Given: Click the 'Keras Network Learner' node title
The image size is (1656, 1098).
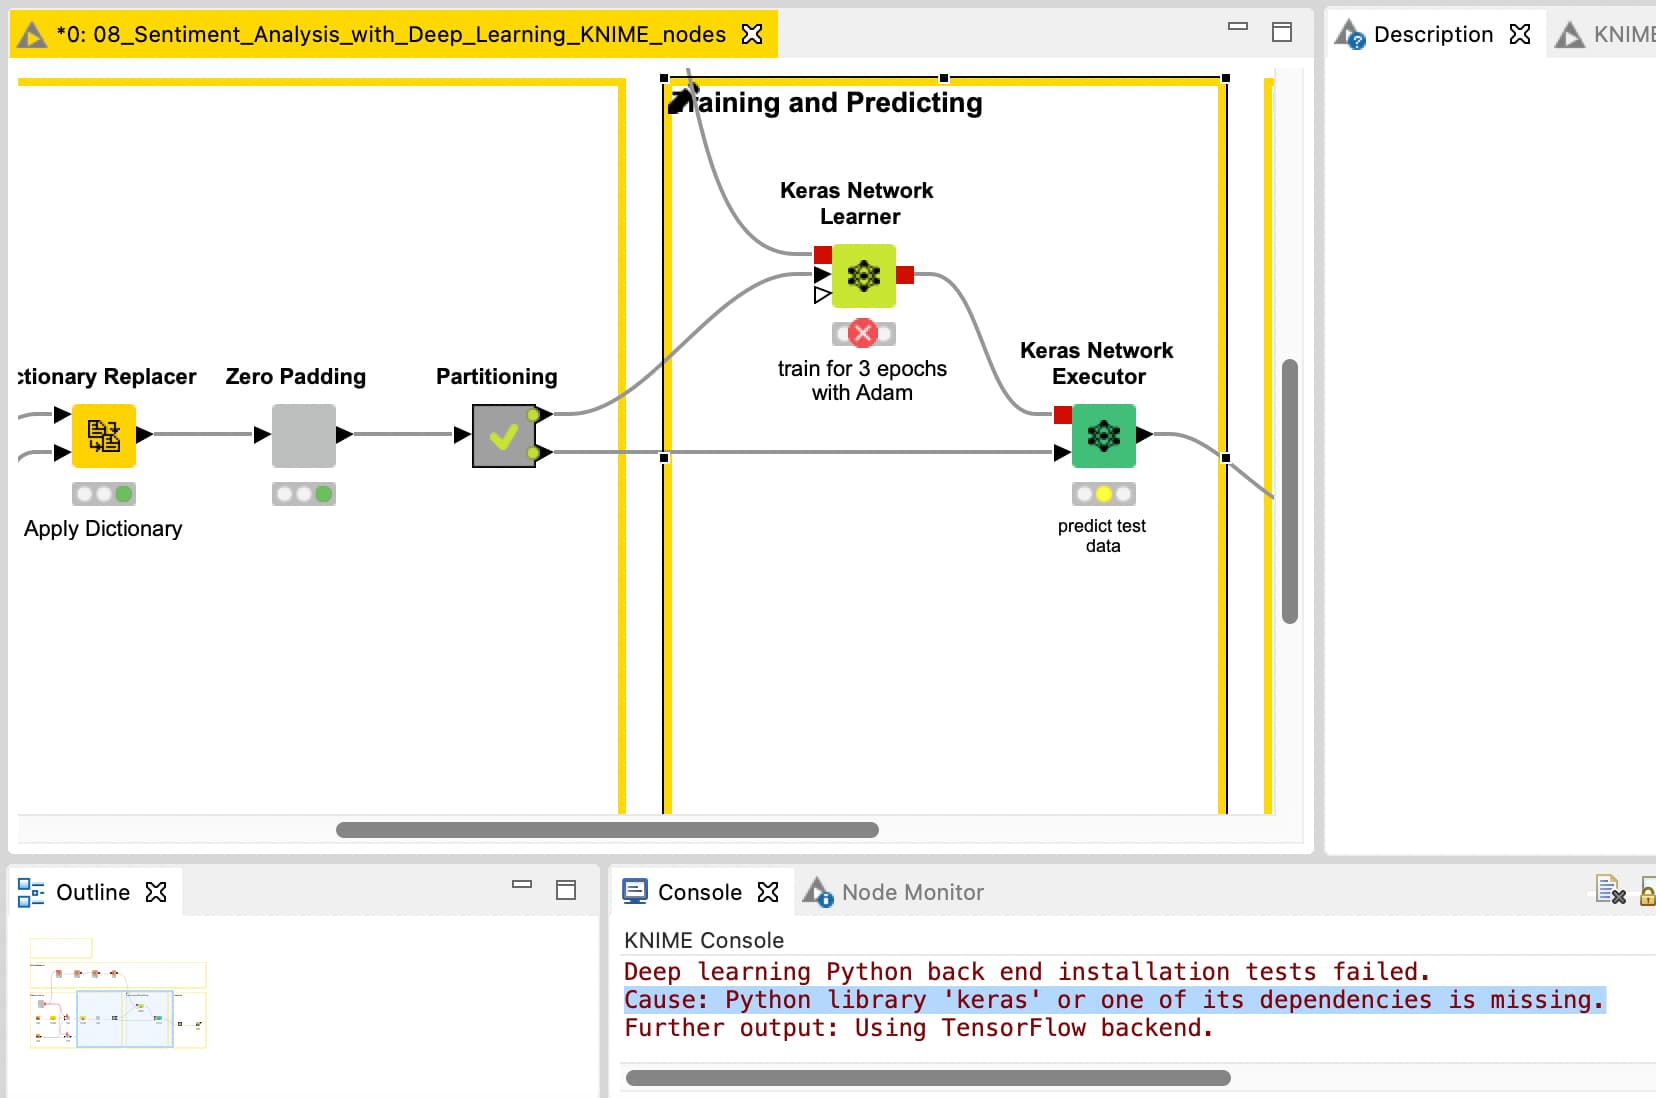Looking at the screenshot, I should [x=857, y=203].
